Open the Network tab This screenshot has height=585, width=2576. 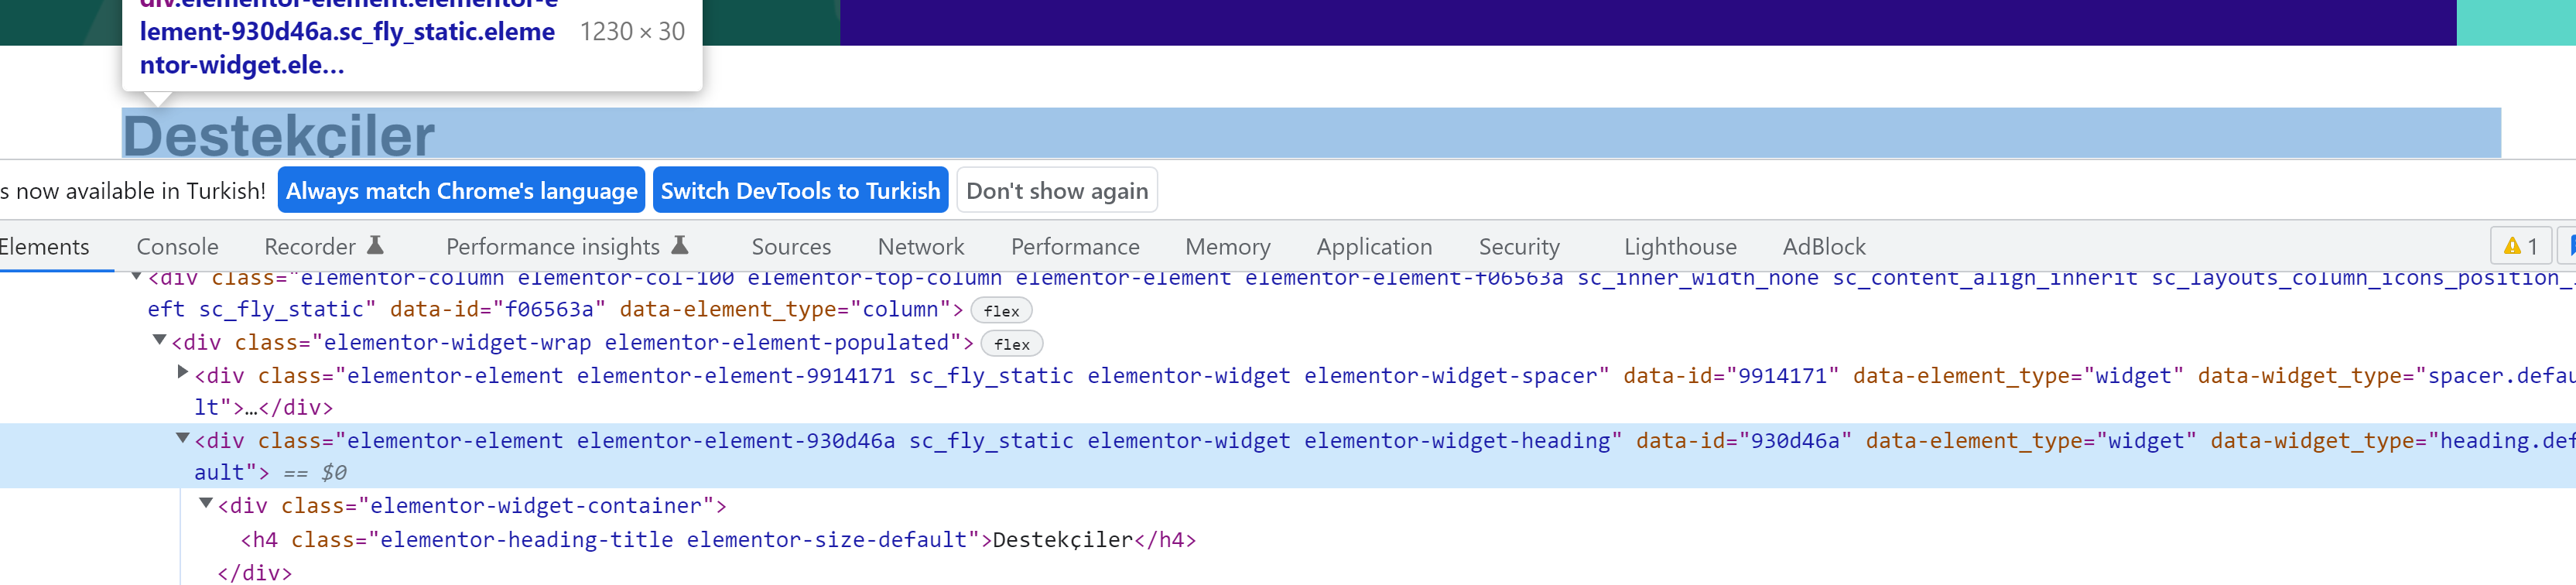[920, 247]
